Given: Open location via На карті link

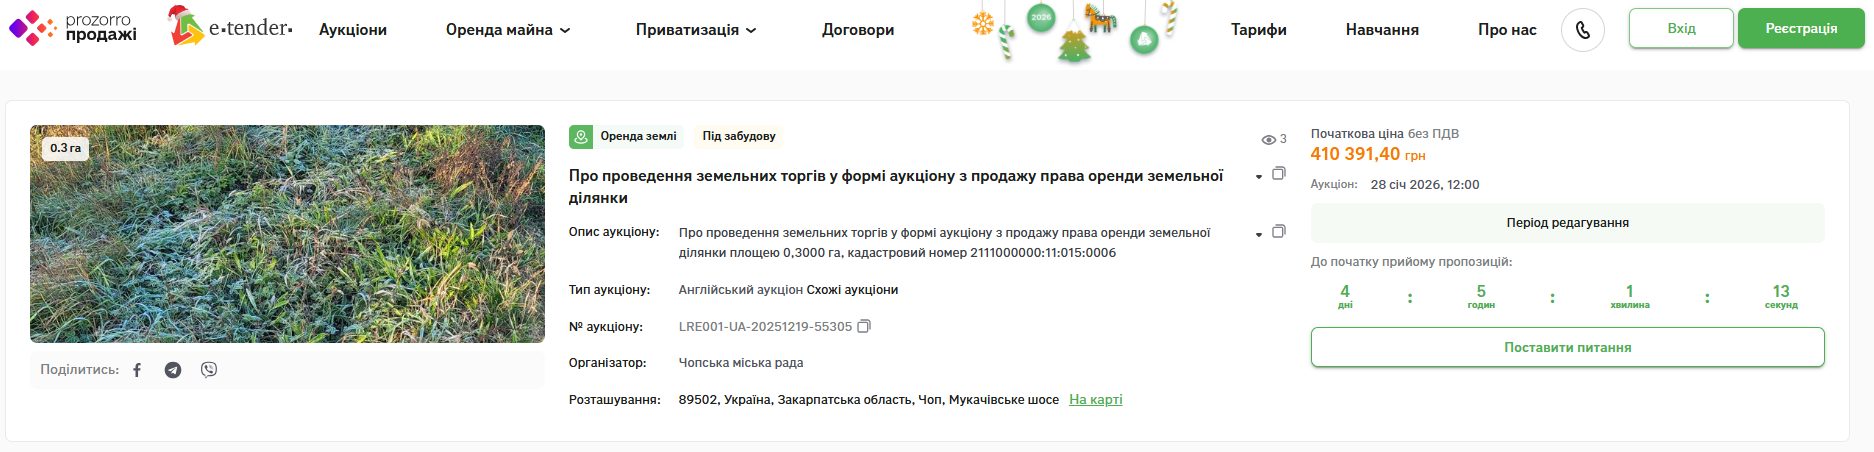Looking at the screenshot, I should coord(1095,399).
